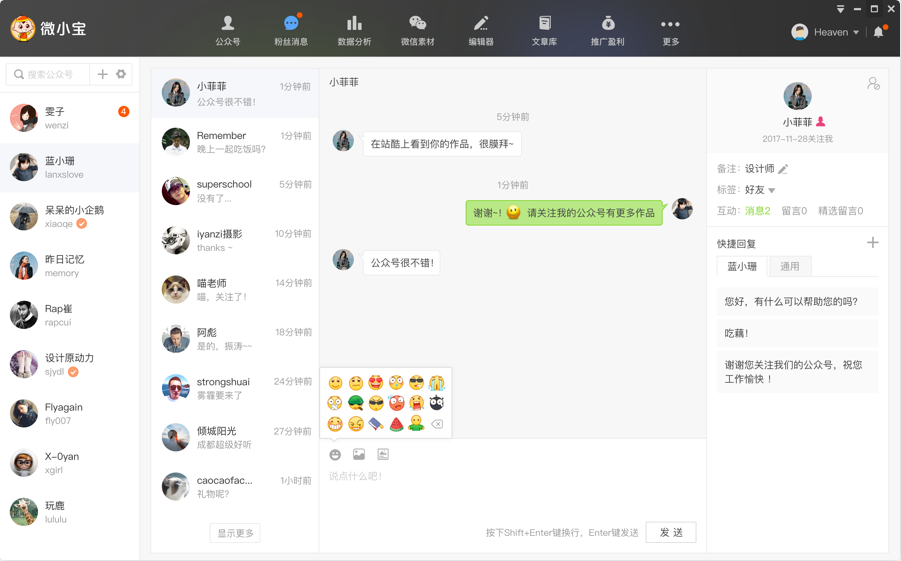Open the strongshuai conversation
The image size is (901, 561).
[x=235, y=389]
